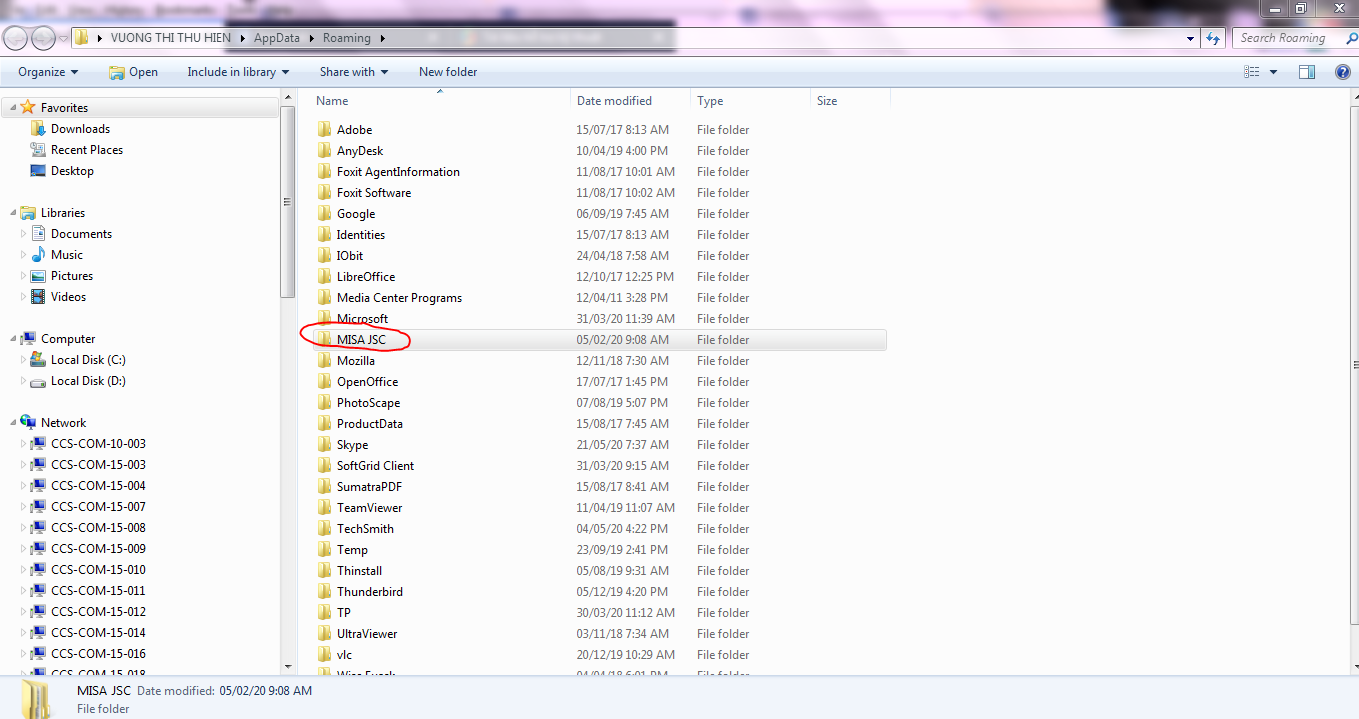Select the Foxit AgentInformation folder row
Screen dimensions: 1359x719
599,172
